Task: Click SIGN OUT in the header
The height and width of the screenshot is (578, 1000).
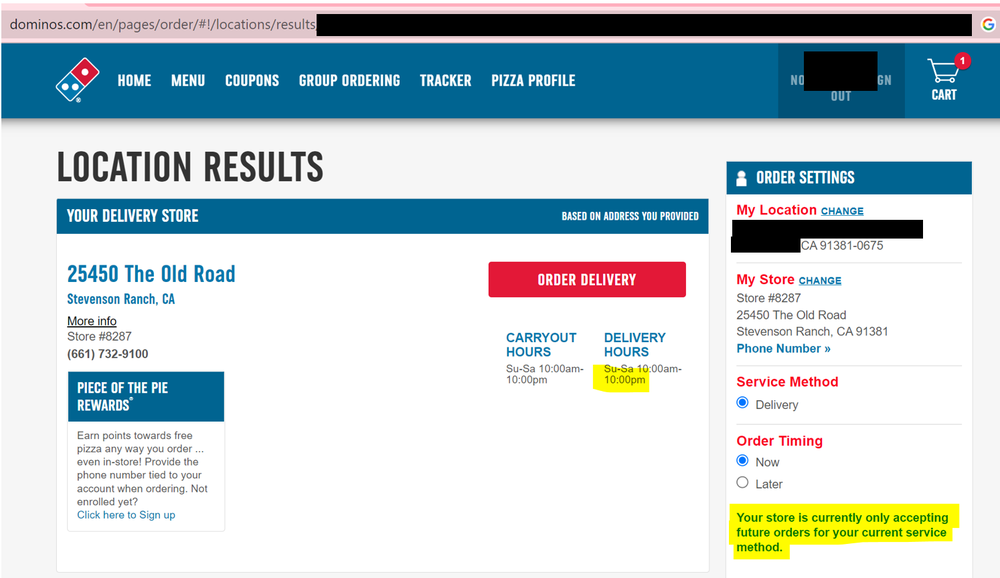Action: tap(841, 88)
